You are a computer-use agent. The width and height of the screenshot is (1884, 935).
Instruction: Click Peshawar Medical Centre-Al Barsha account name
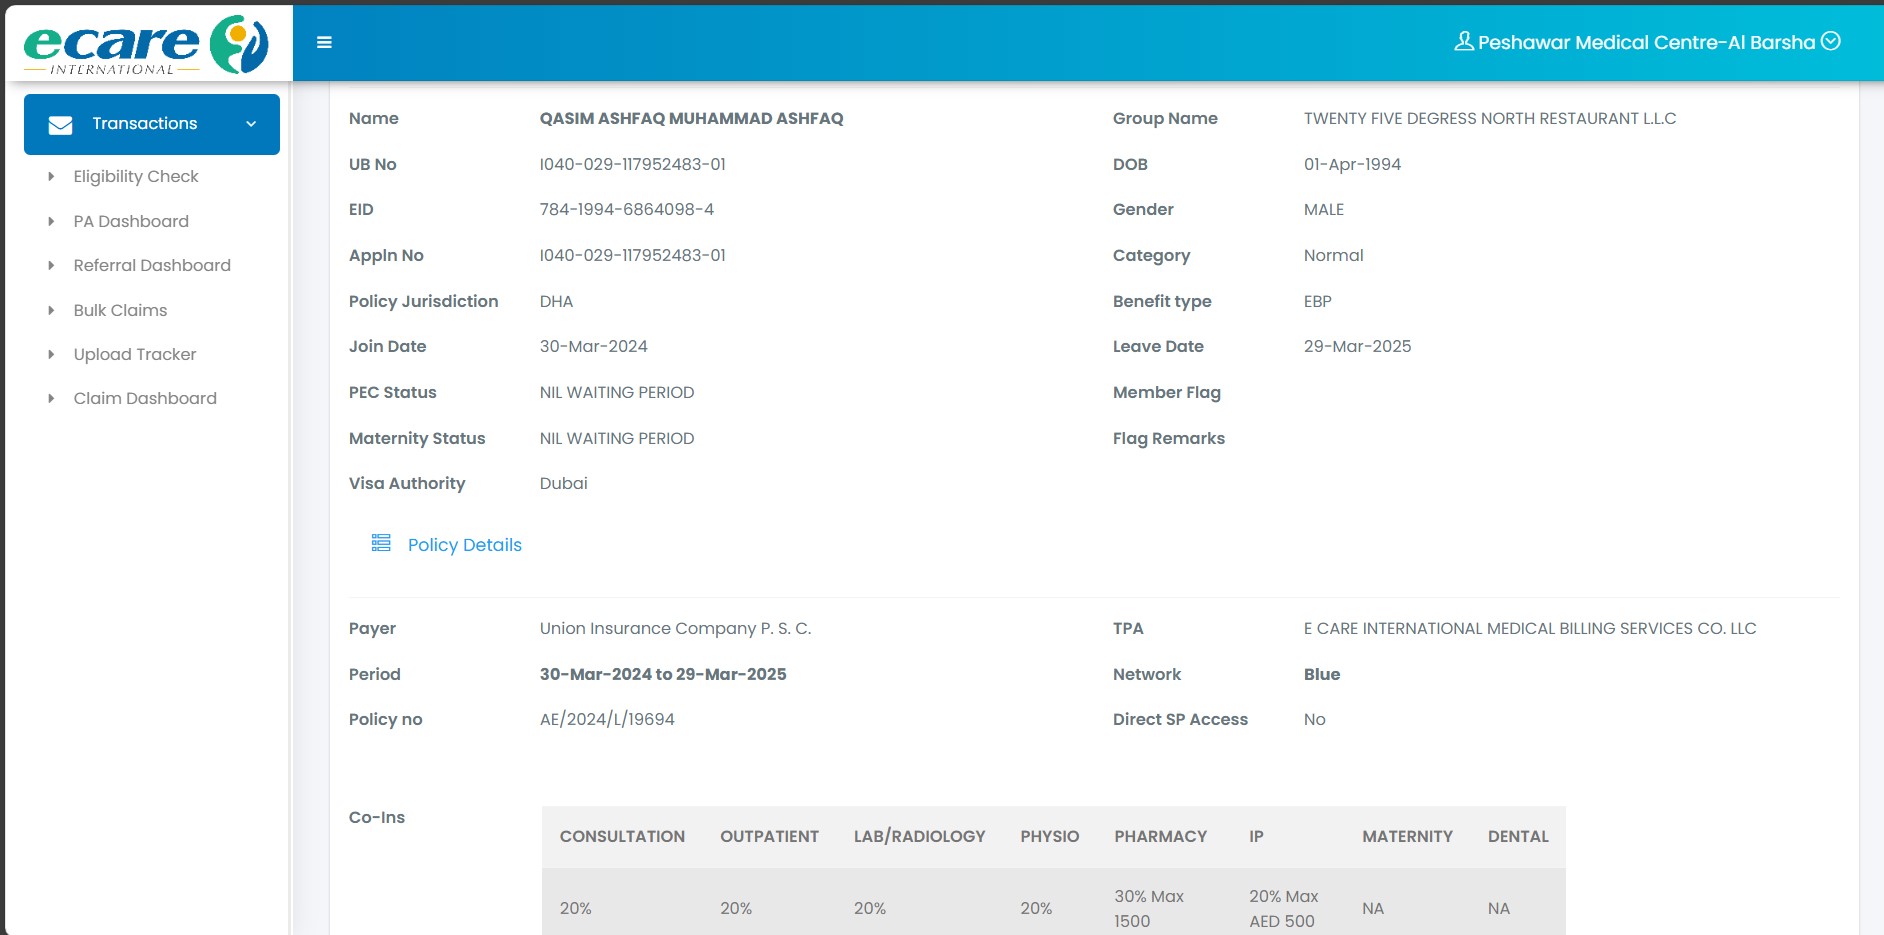pos(1645,43)
